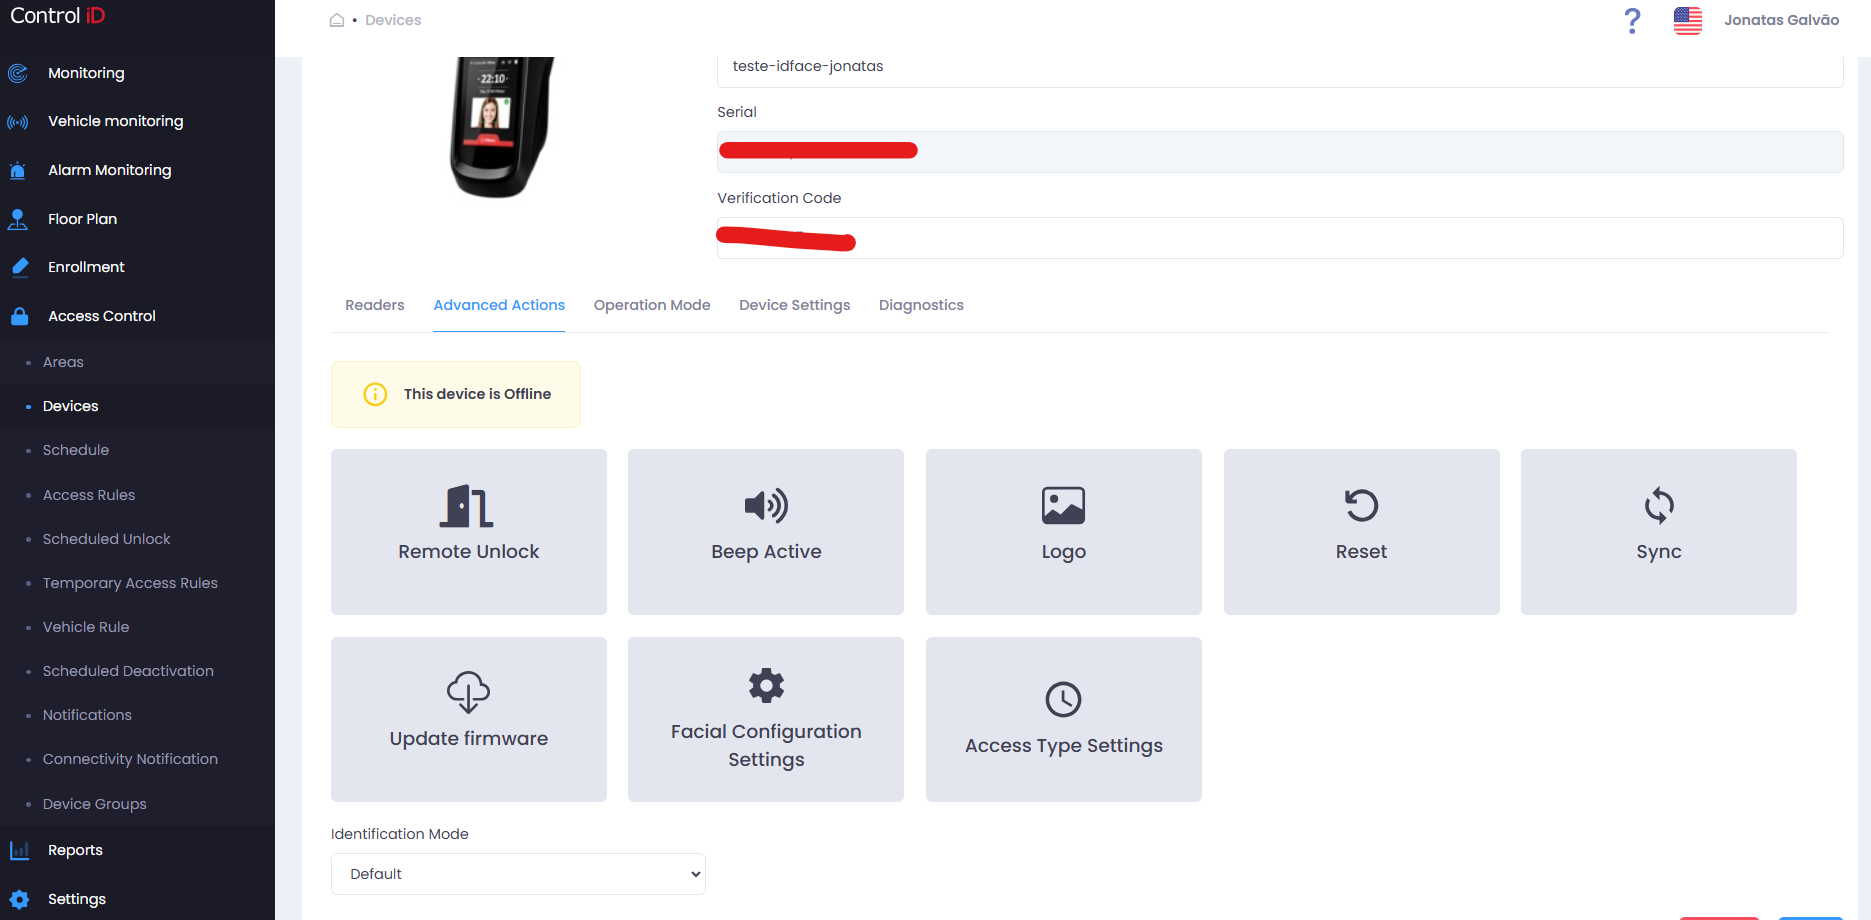This screenshot has height=920, width=1871.
Task: Open Temporary Access Rules in sidebar
Action: click(130, 583)
